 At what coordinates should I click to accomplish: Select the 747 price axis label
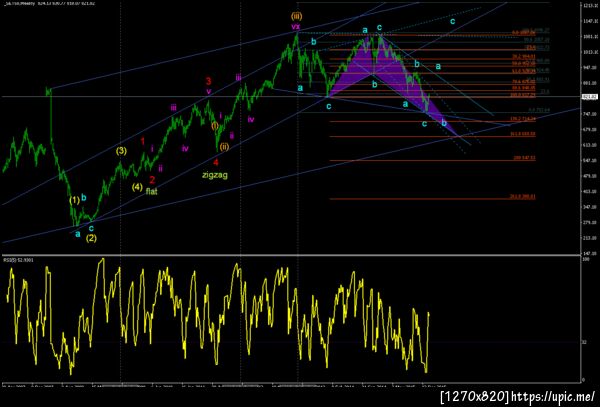pyautogui.click(x=588, y=114)
